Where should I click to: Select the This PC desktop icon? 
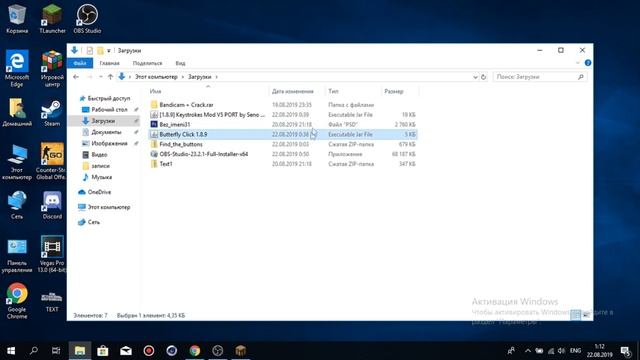point(17,161)
